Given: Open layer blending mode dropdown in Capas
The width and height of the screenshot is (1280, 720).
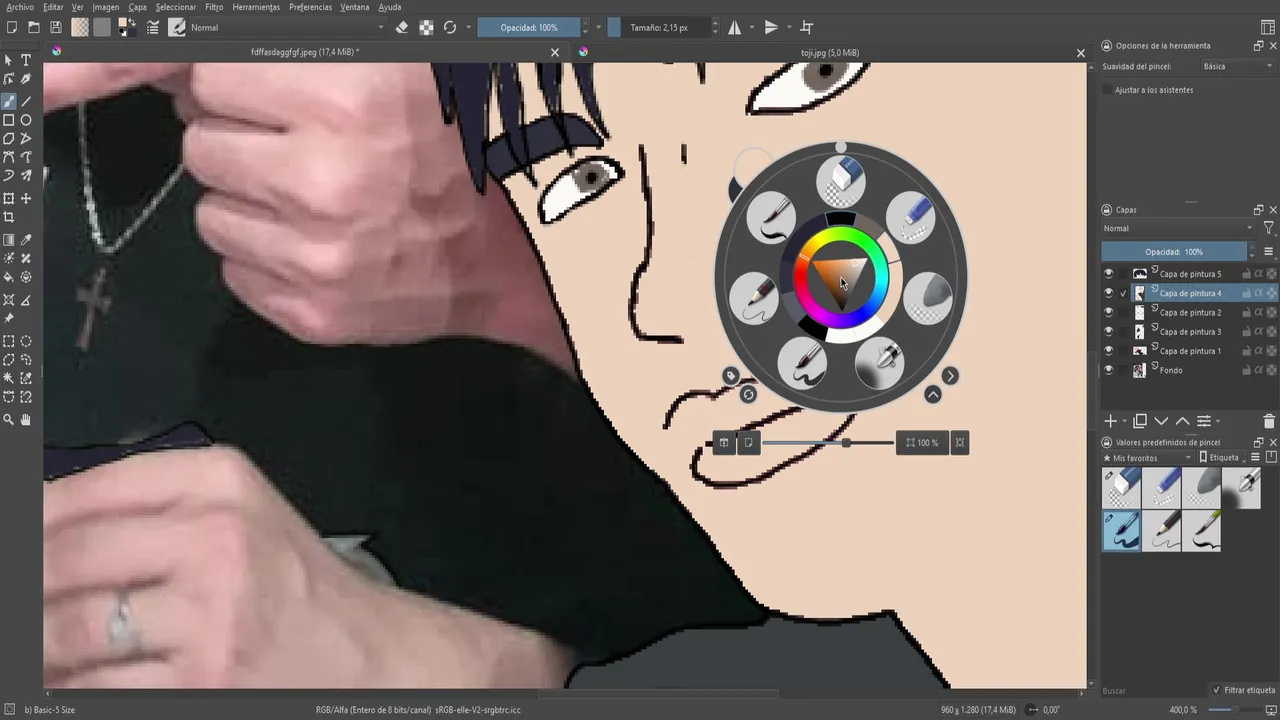Looking at the screenshot, I should coord(1178,228).
